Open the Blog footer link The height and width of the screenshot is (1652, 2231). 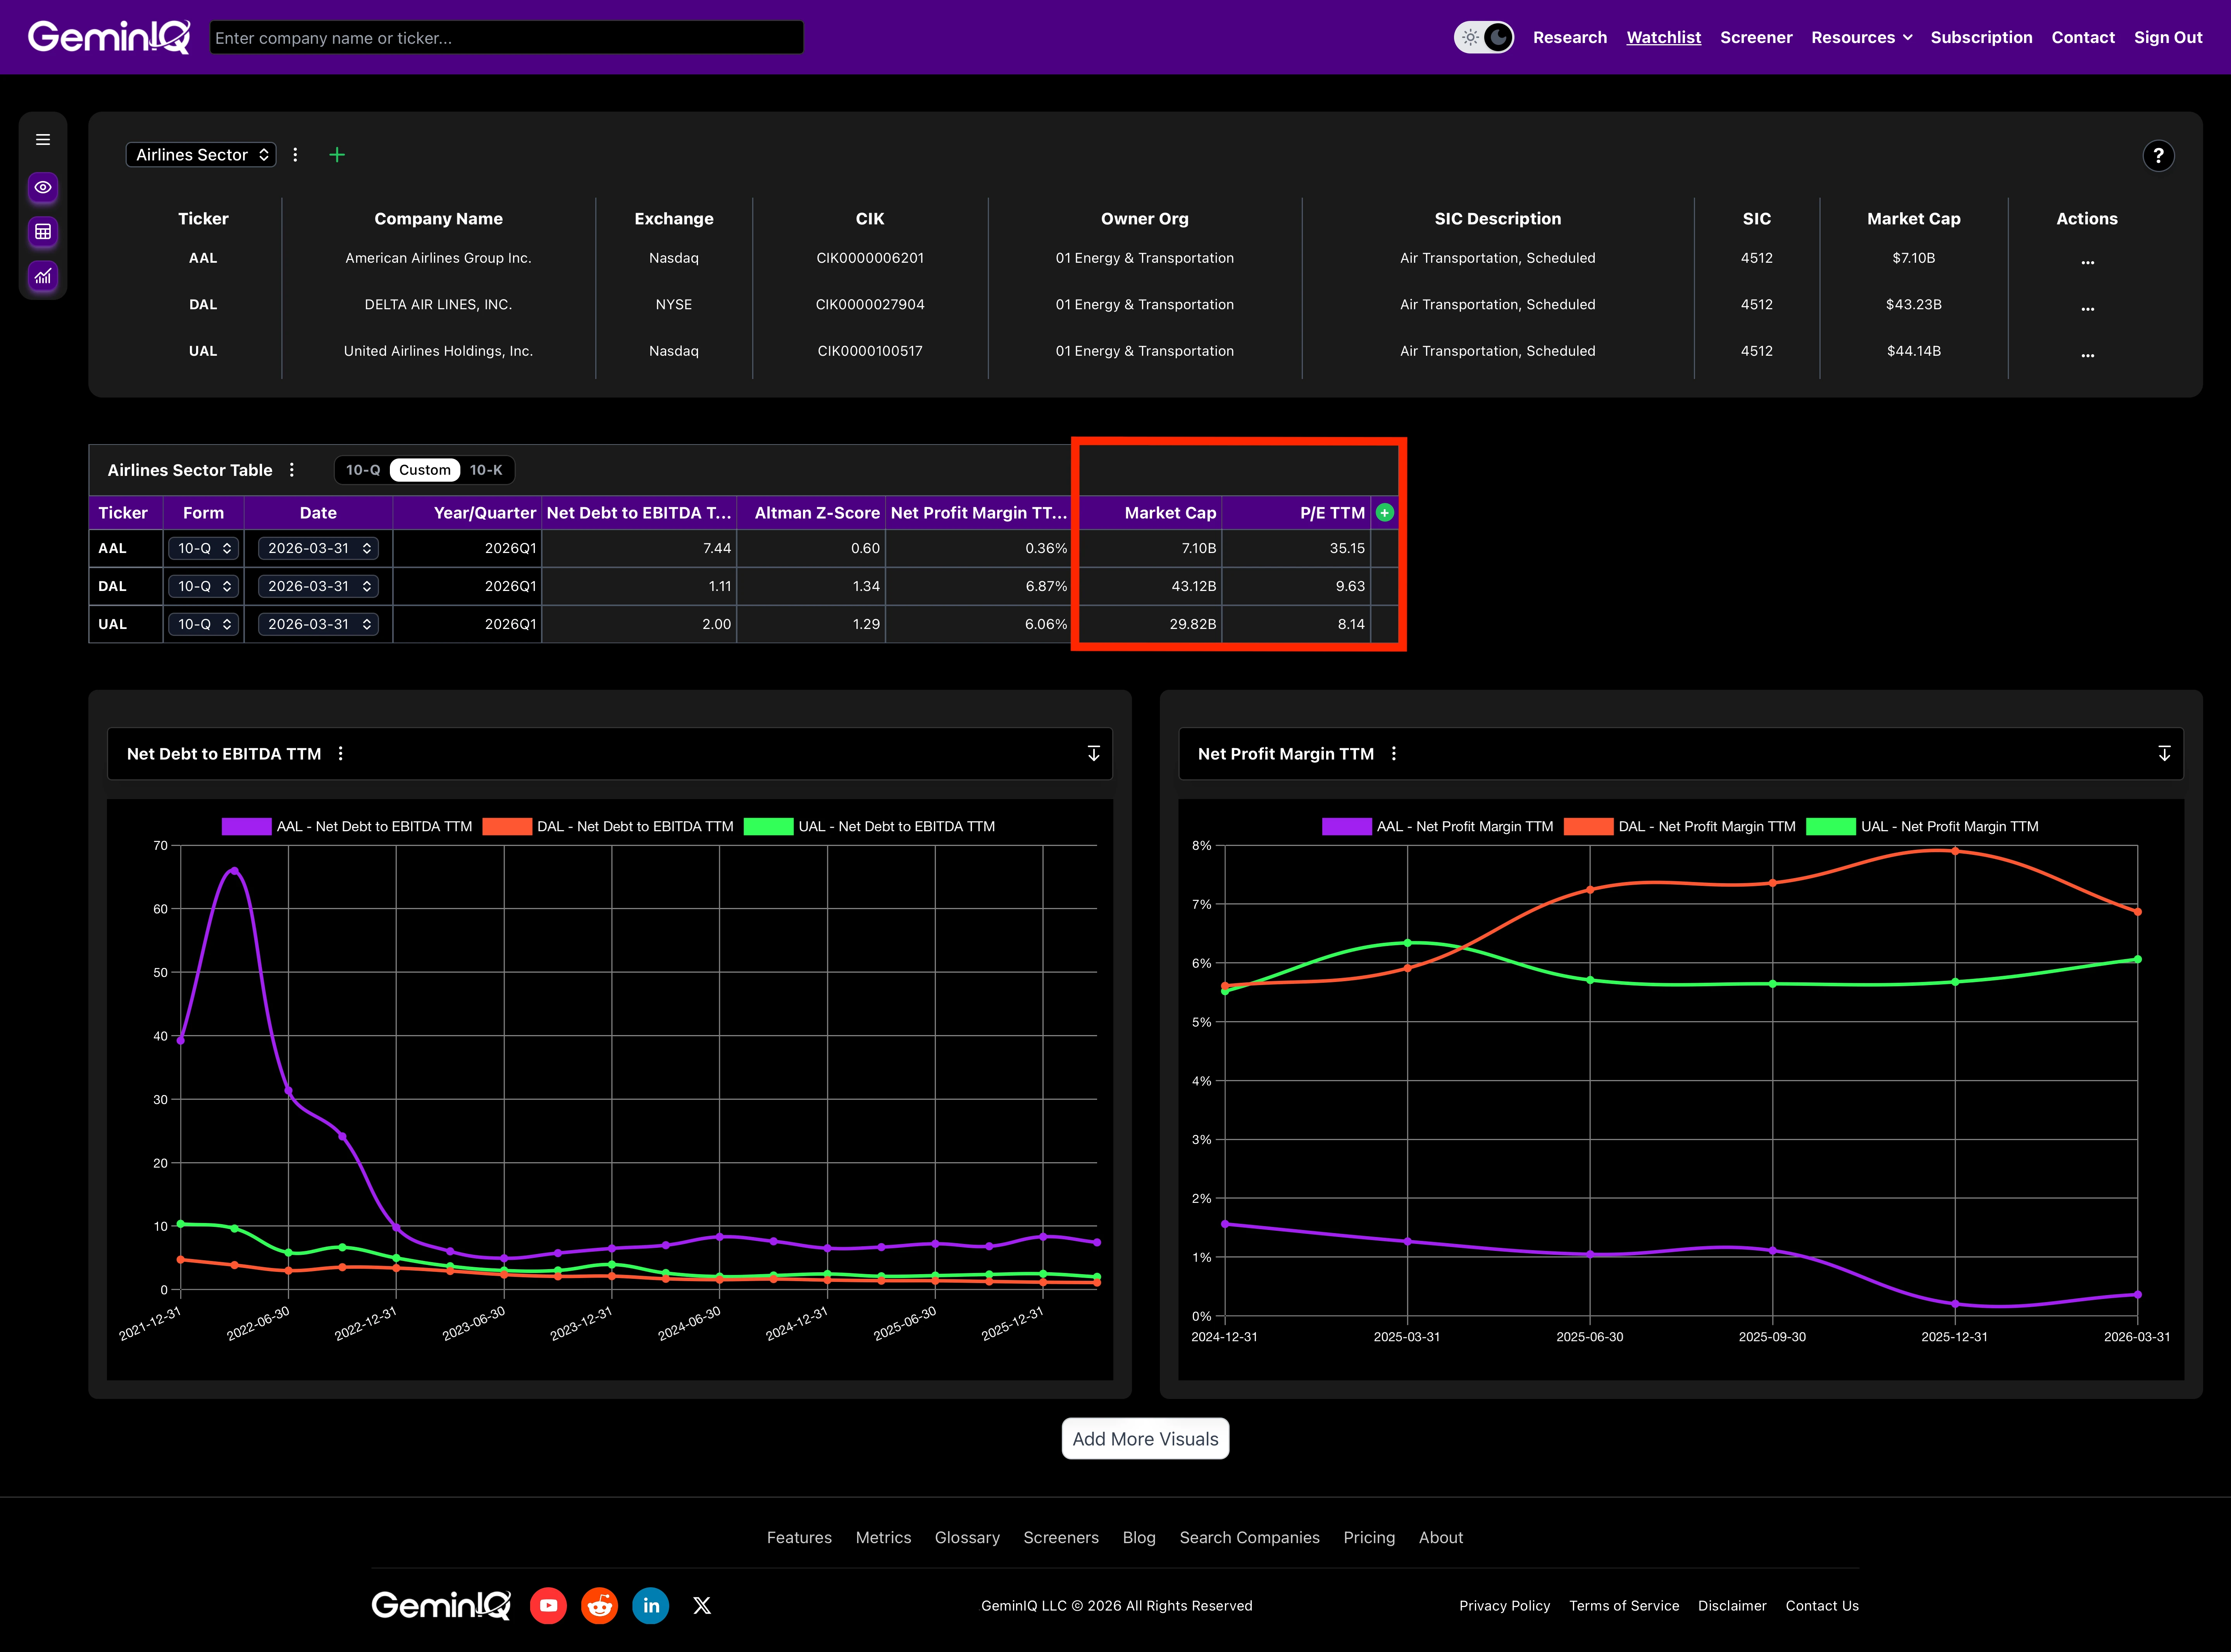point(1139,1538)
